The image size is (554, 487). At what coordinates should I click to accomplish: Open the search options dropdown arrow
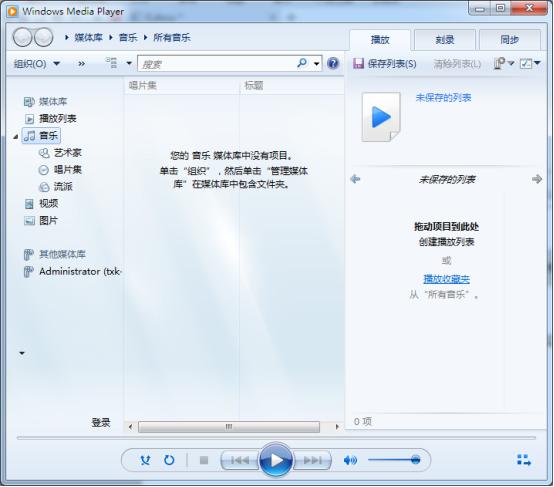317,64
